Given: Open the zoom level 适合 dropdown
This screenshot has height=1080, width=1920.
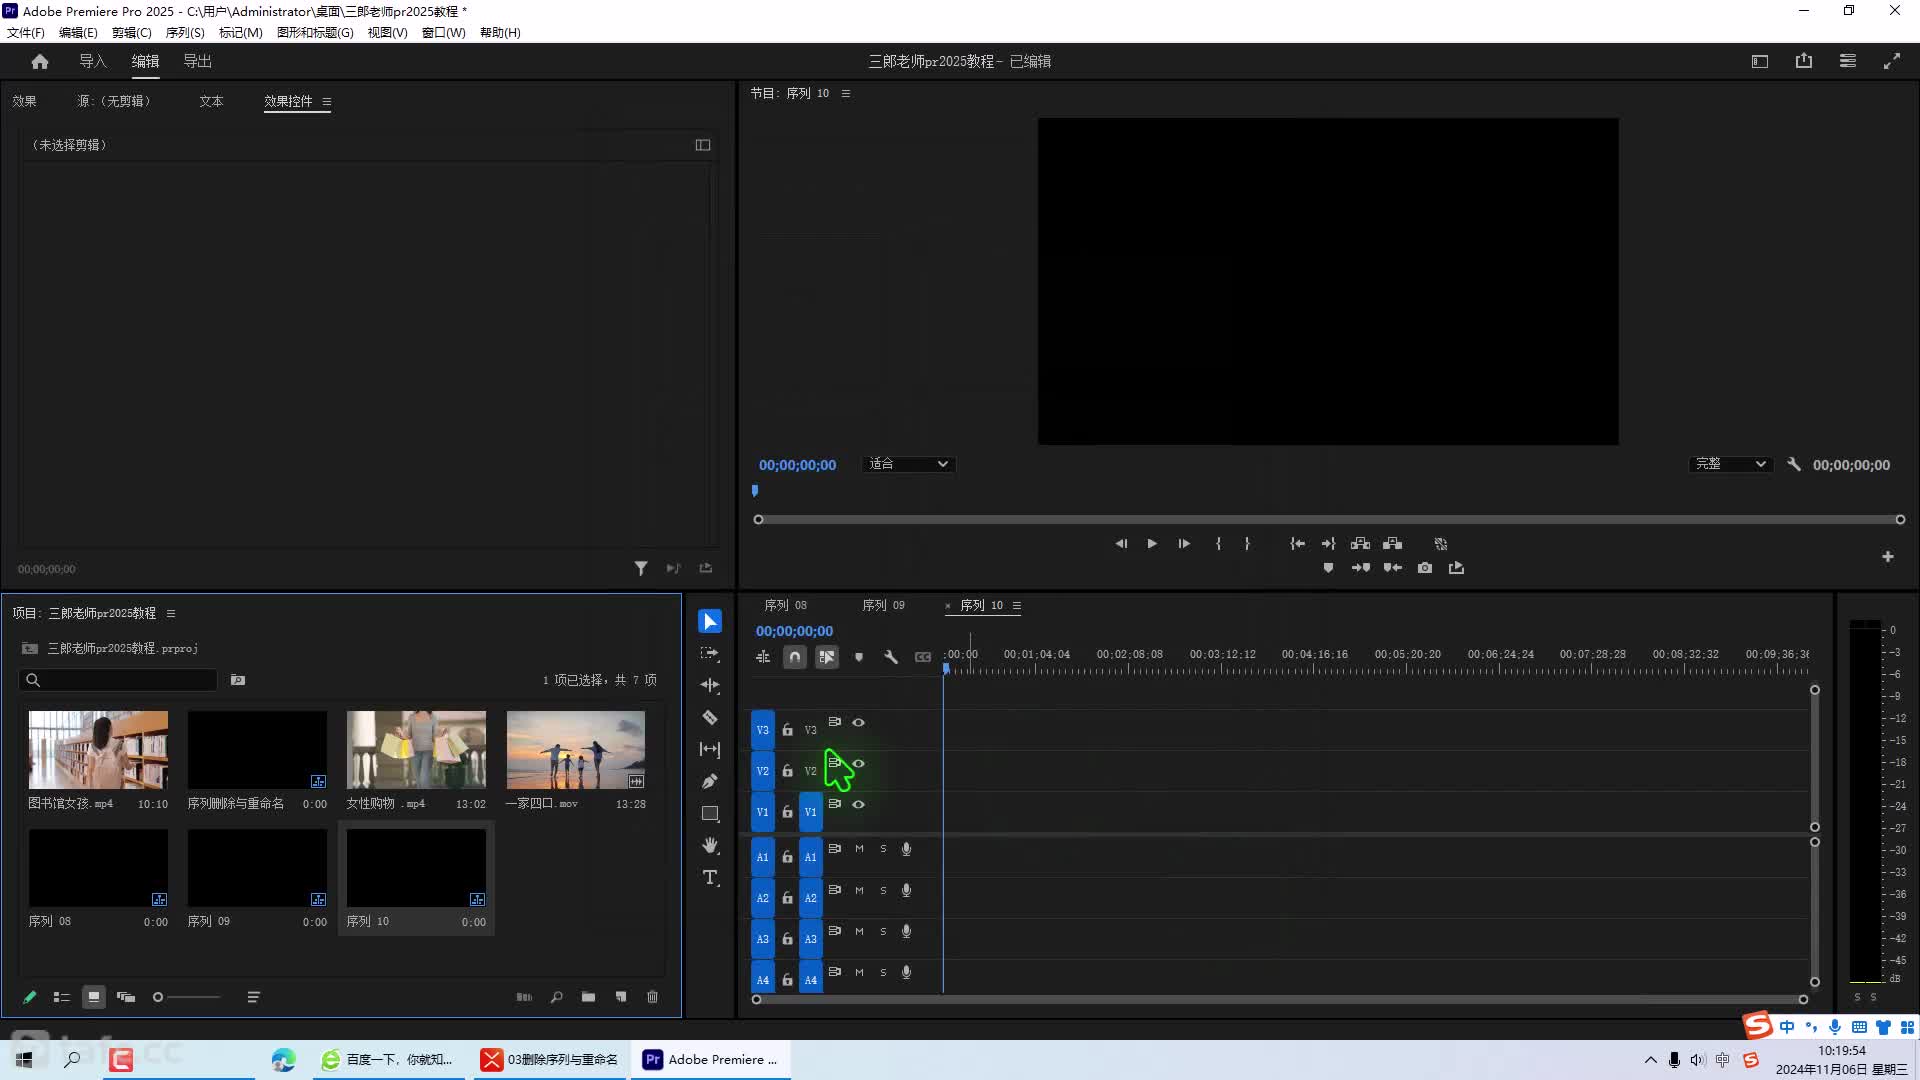Looking at the screenshot, I should 908,464.
